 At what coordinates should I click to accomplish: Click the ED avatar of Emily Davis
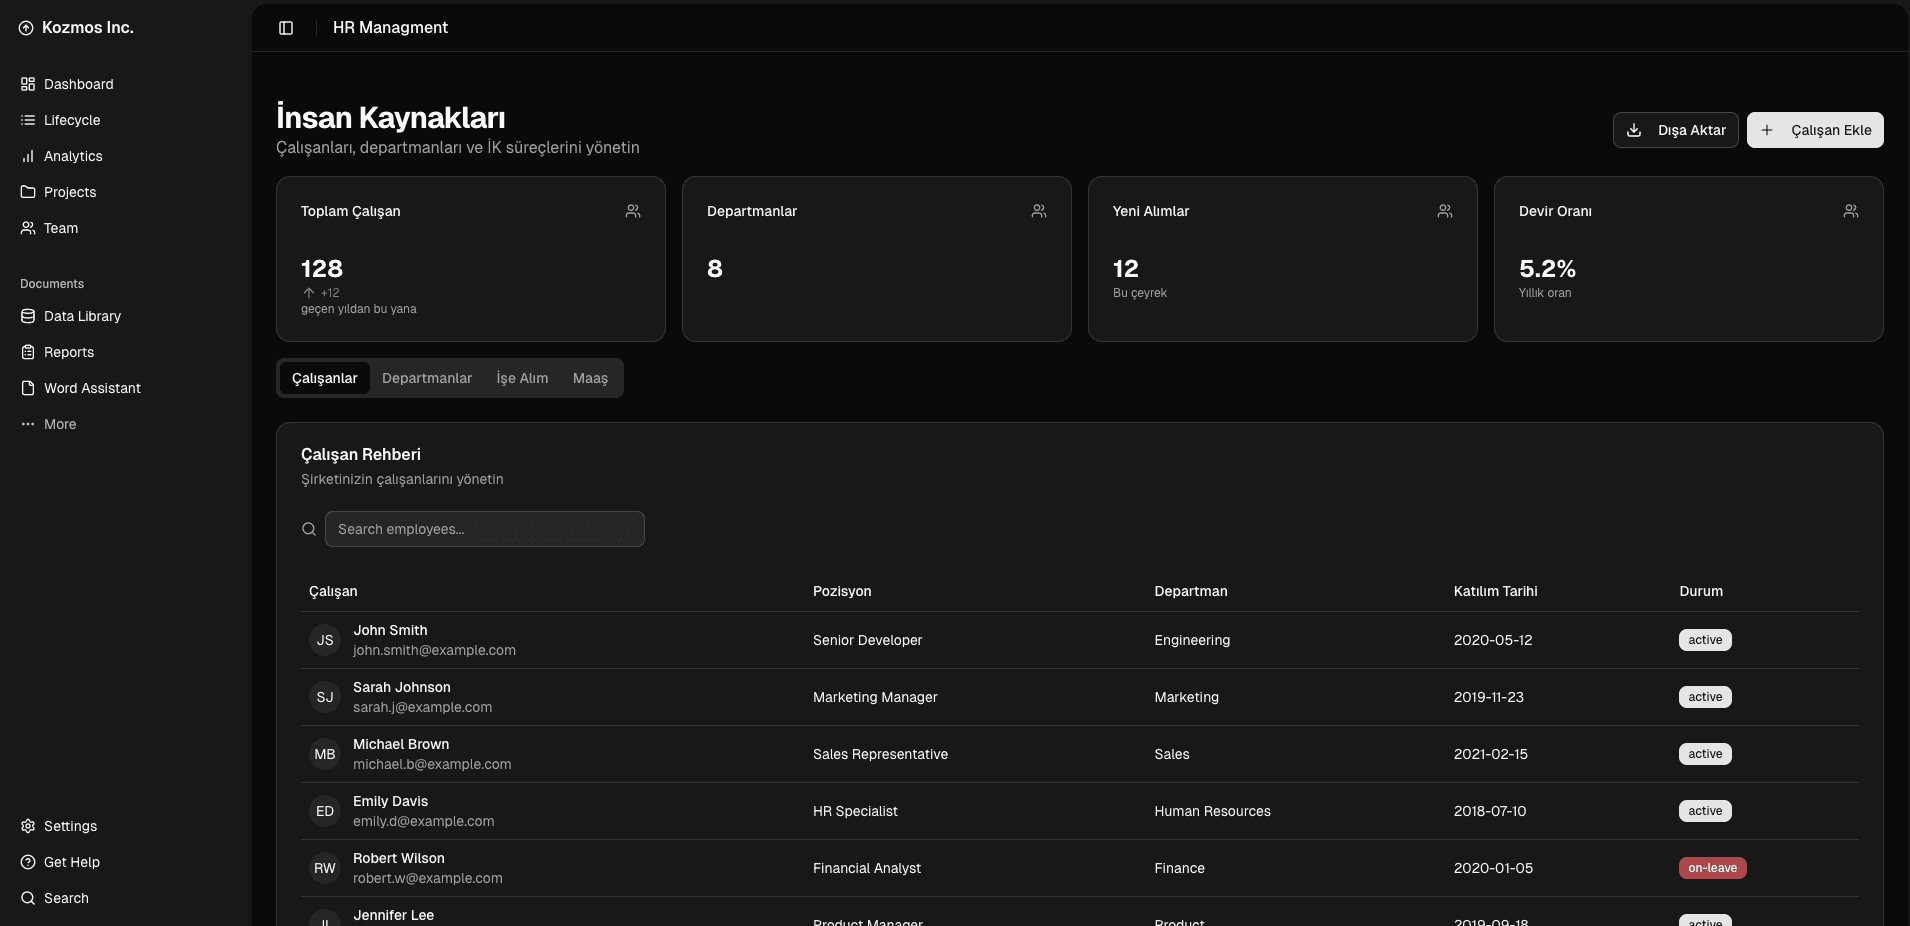[x=325, y=811]
